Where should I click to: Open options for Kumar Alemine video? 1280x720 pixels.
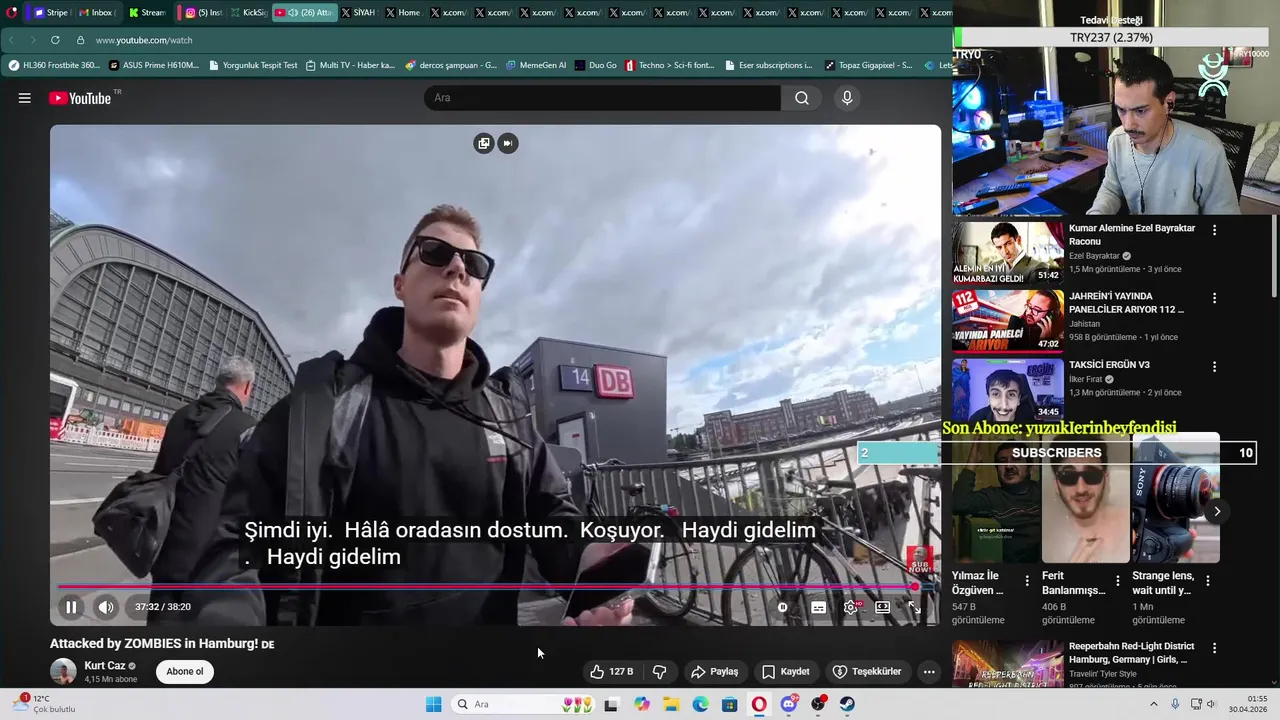click(1214, 230)
